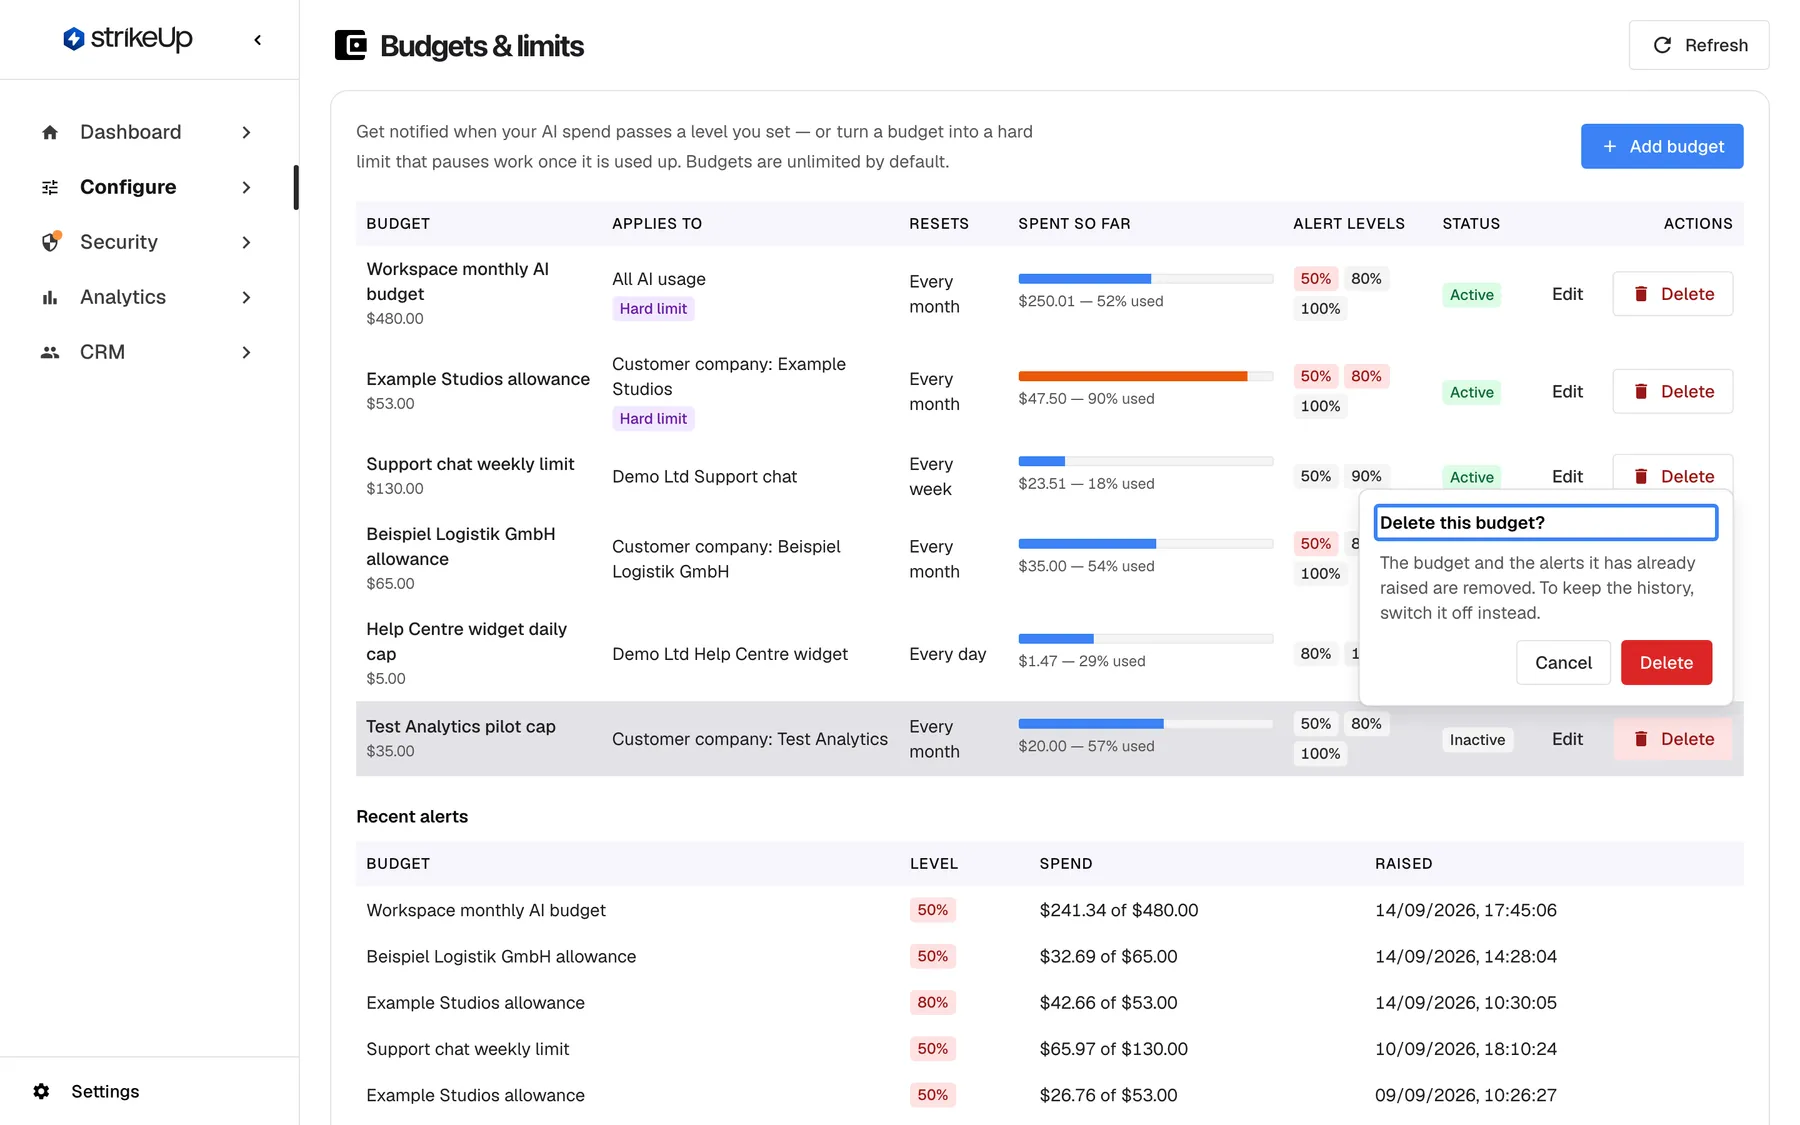Image resolution: width=1800 pixels, height=1125 pixels.
Task: Expand the Security section chevron
Action: 246,242
